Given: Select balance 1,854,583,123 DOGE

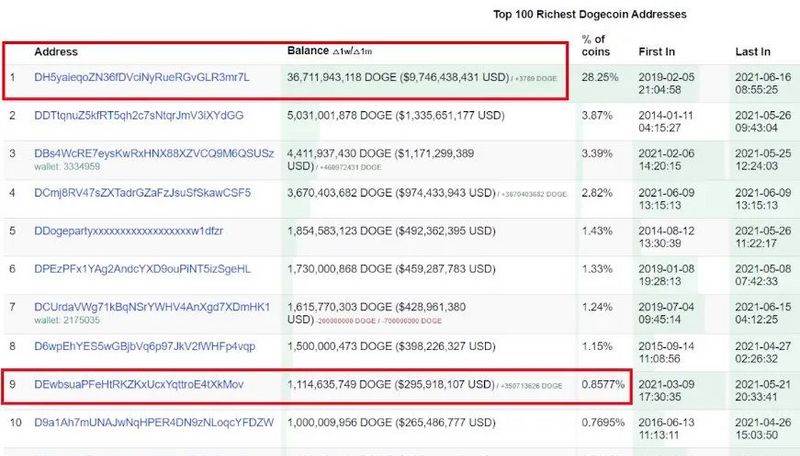Looking at the screenshot, I should coord(339,231).
